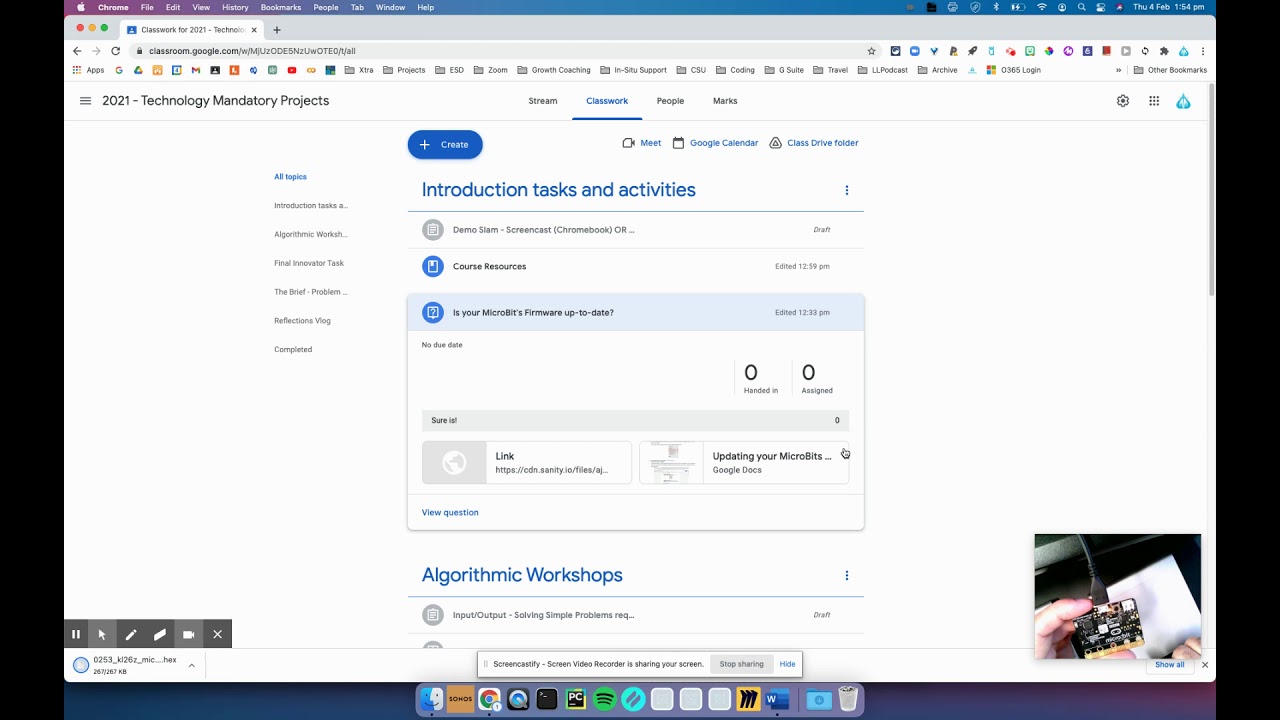This screenshot has width=1280, height=720.
Task: Open the Coding bookmarks folder
Action: (x=735, y=70)
